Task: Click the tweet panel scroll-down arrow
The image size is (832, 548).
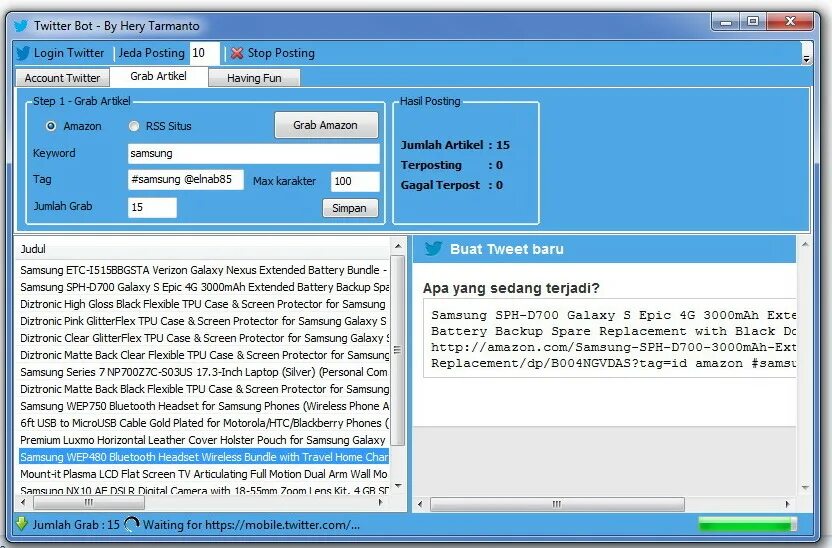Action: click(805, 488)
